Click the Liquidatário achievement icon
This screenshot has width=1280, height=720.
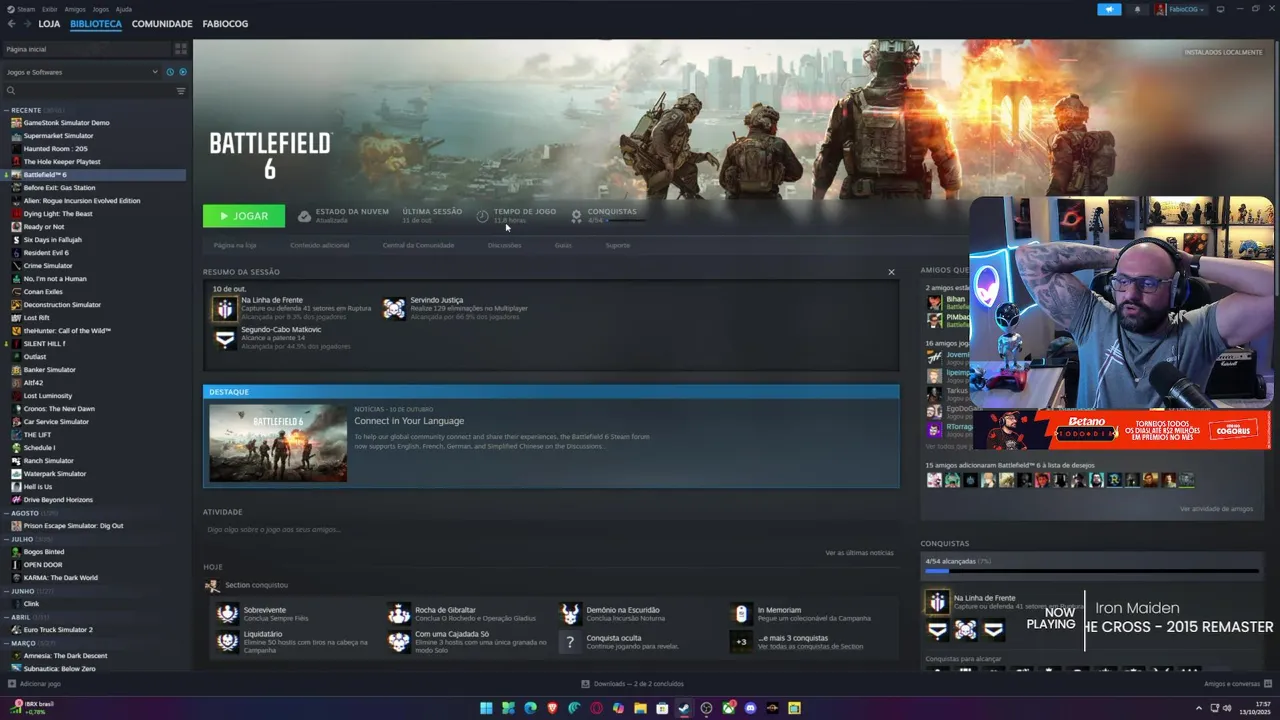point(228,642)
